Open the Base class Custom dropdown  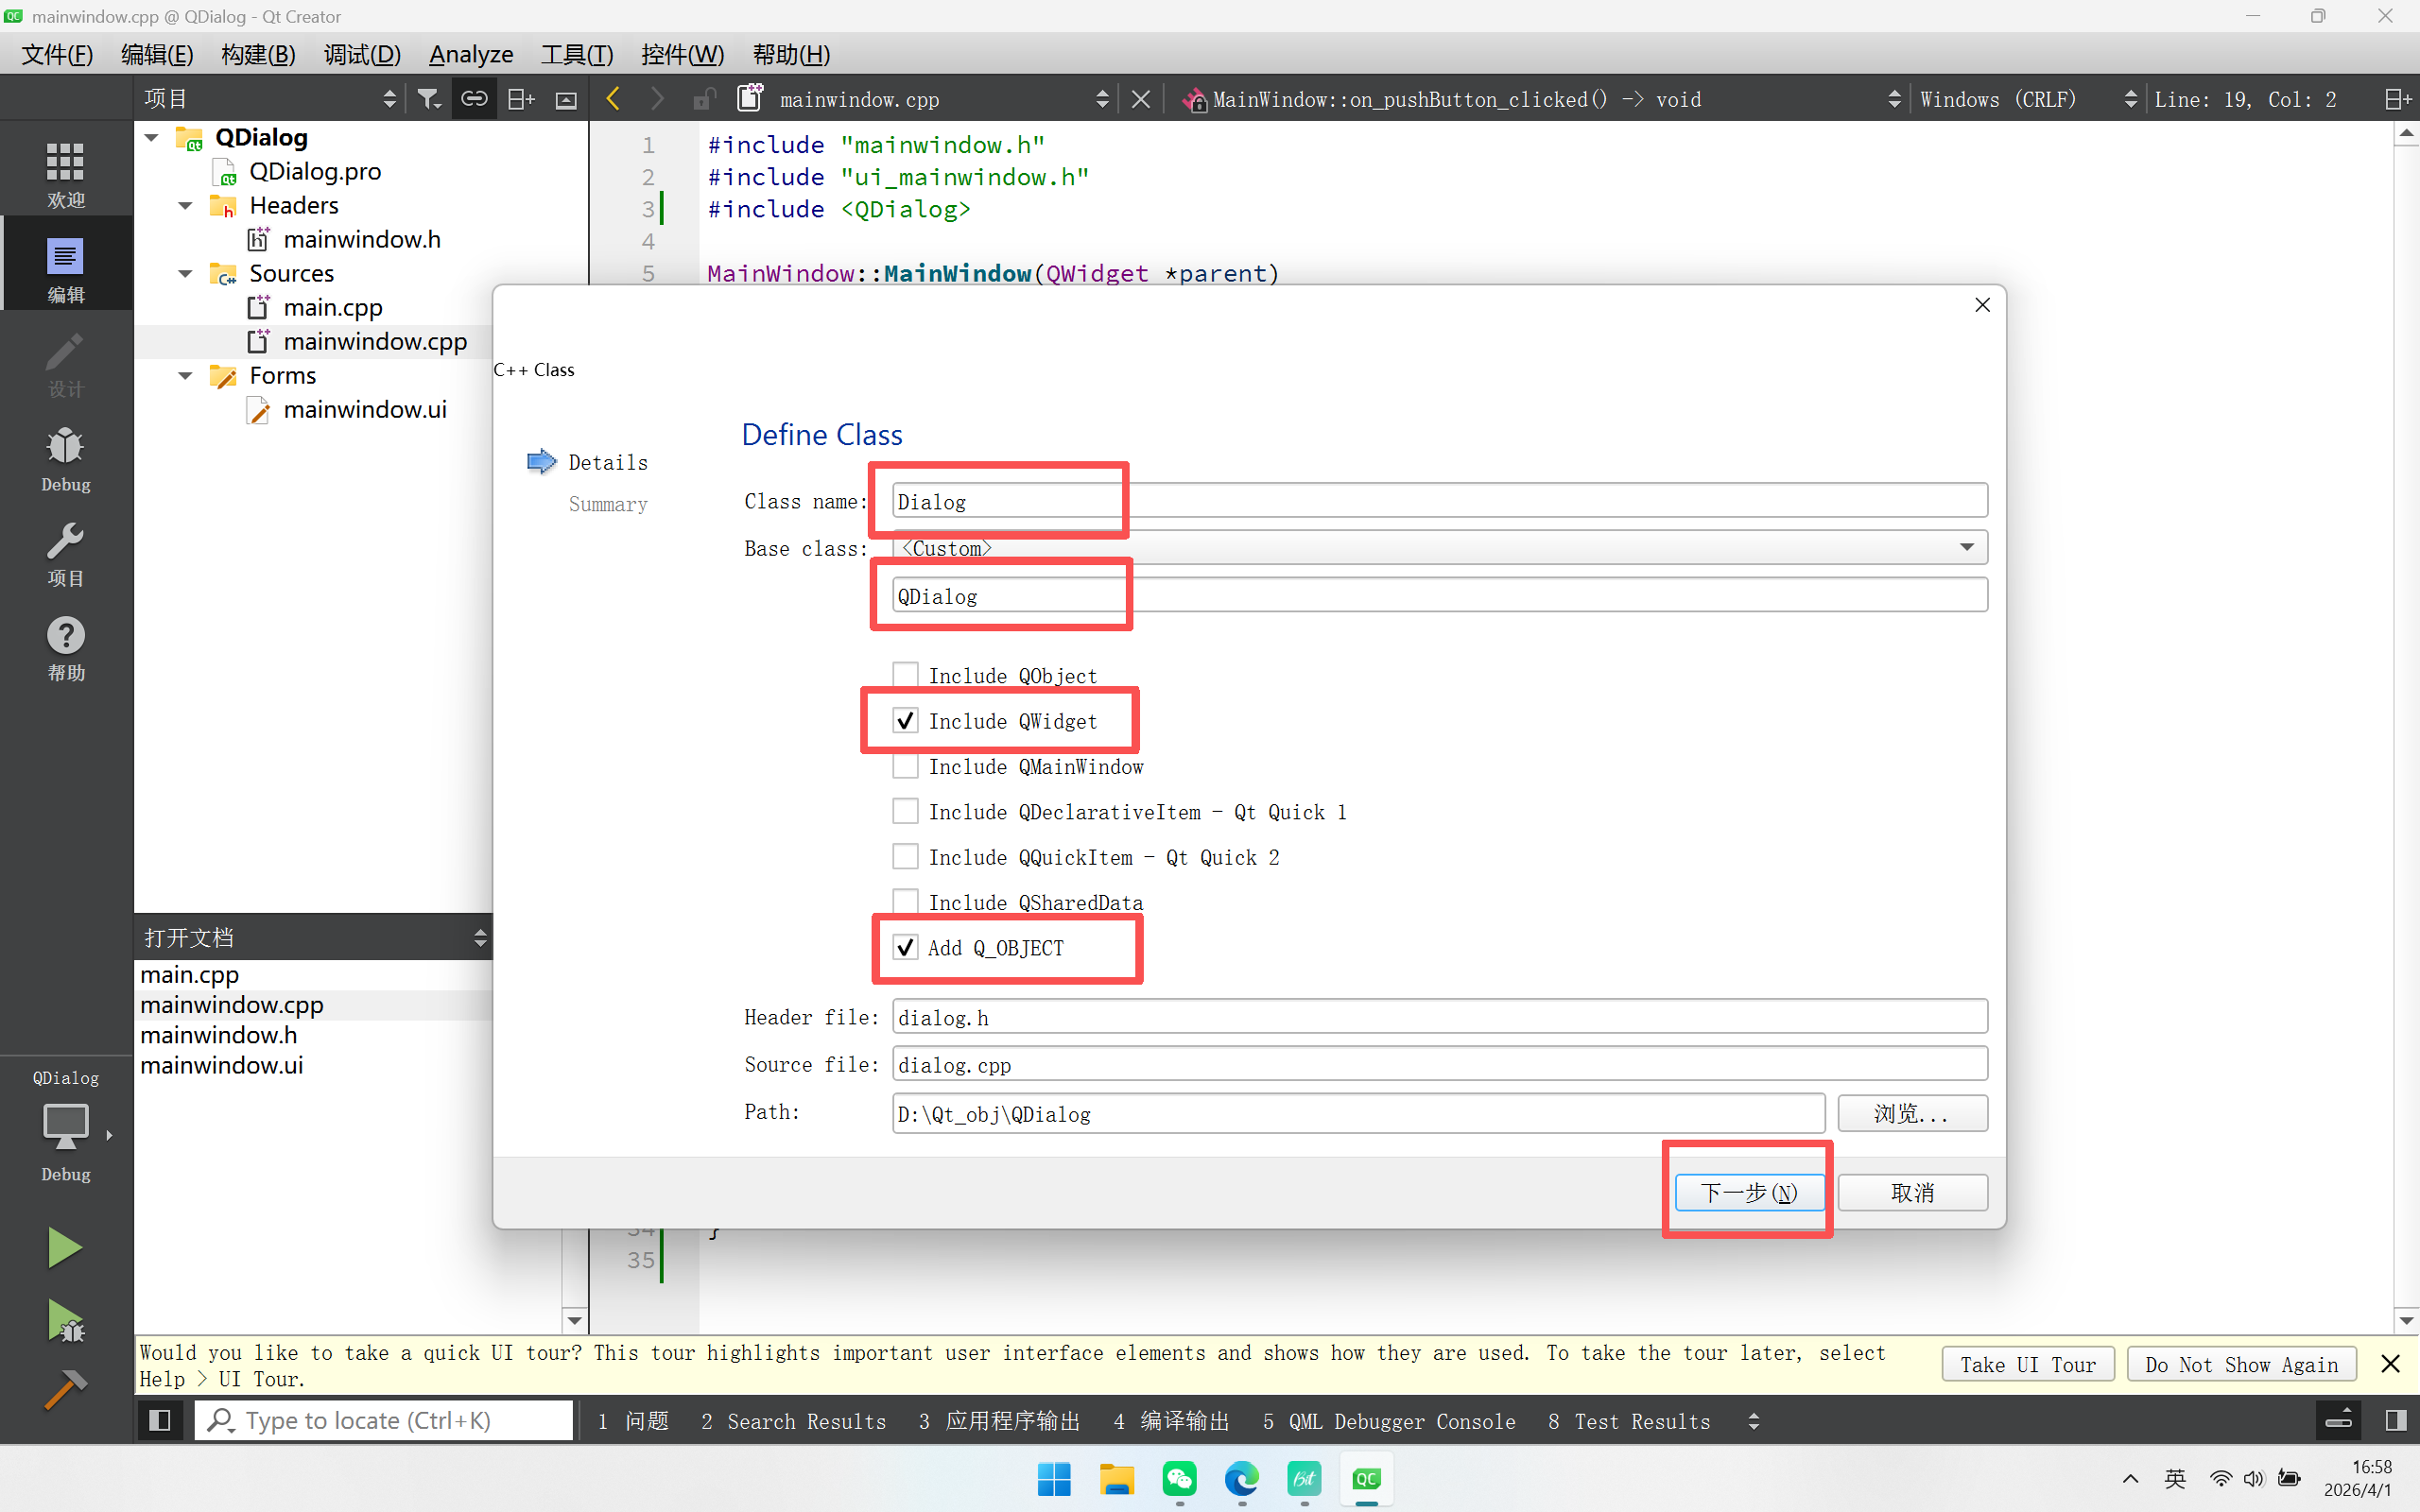1438,548
